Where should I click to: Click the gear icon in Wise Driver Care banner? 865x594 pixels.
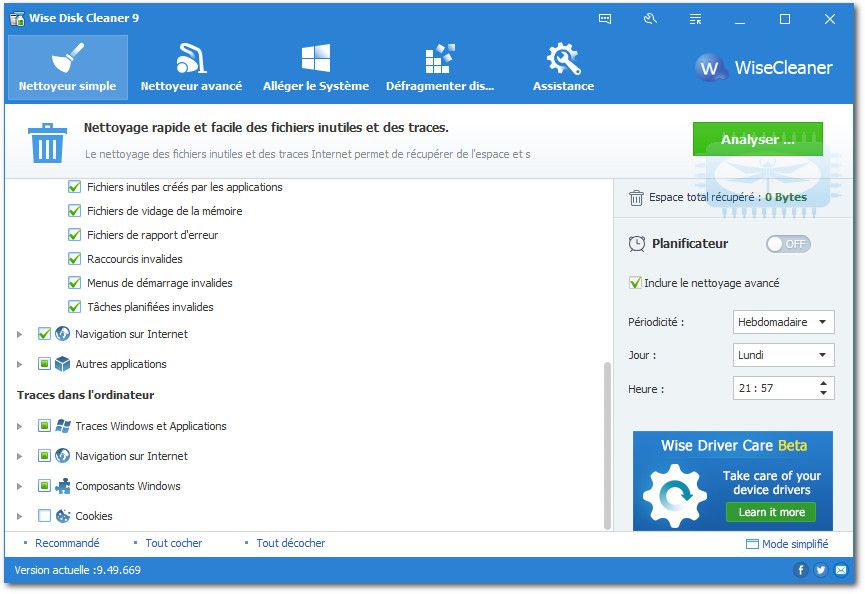(675, 496)
